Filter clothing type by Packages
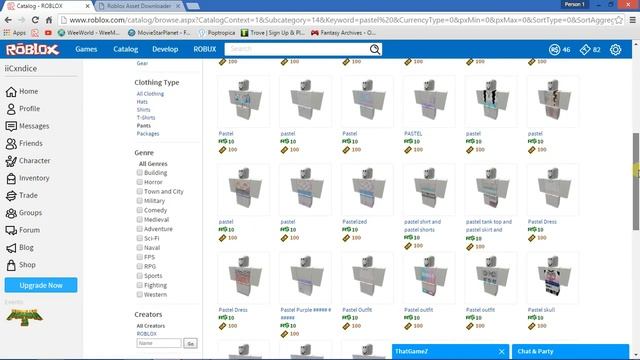This screenshot has width=640, height=360. click(x=148, y=134)
